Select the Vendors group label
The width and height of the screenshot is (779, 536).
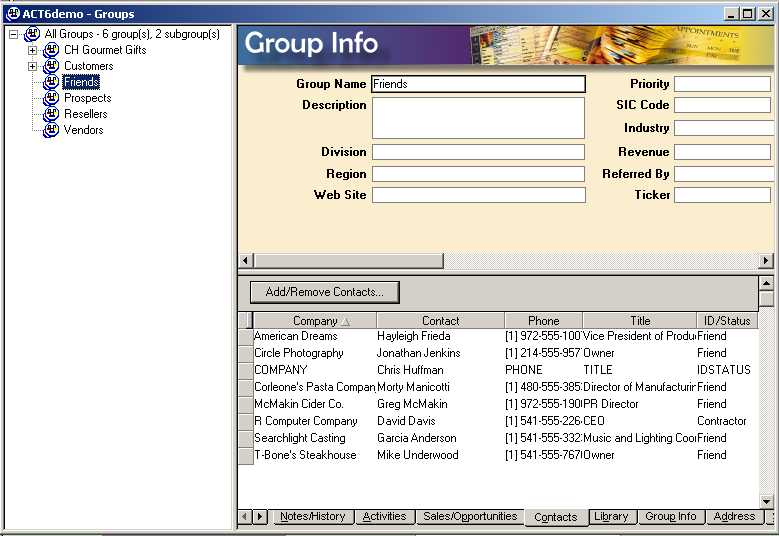click(x=83, y=130)
